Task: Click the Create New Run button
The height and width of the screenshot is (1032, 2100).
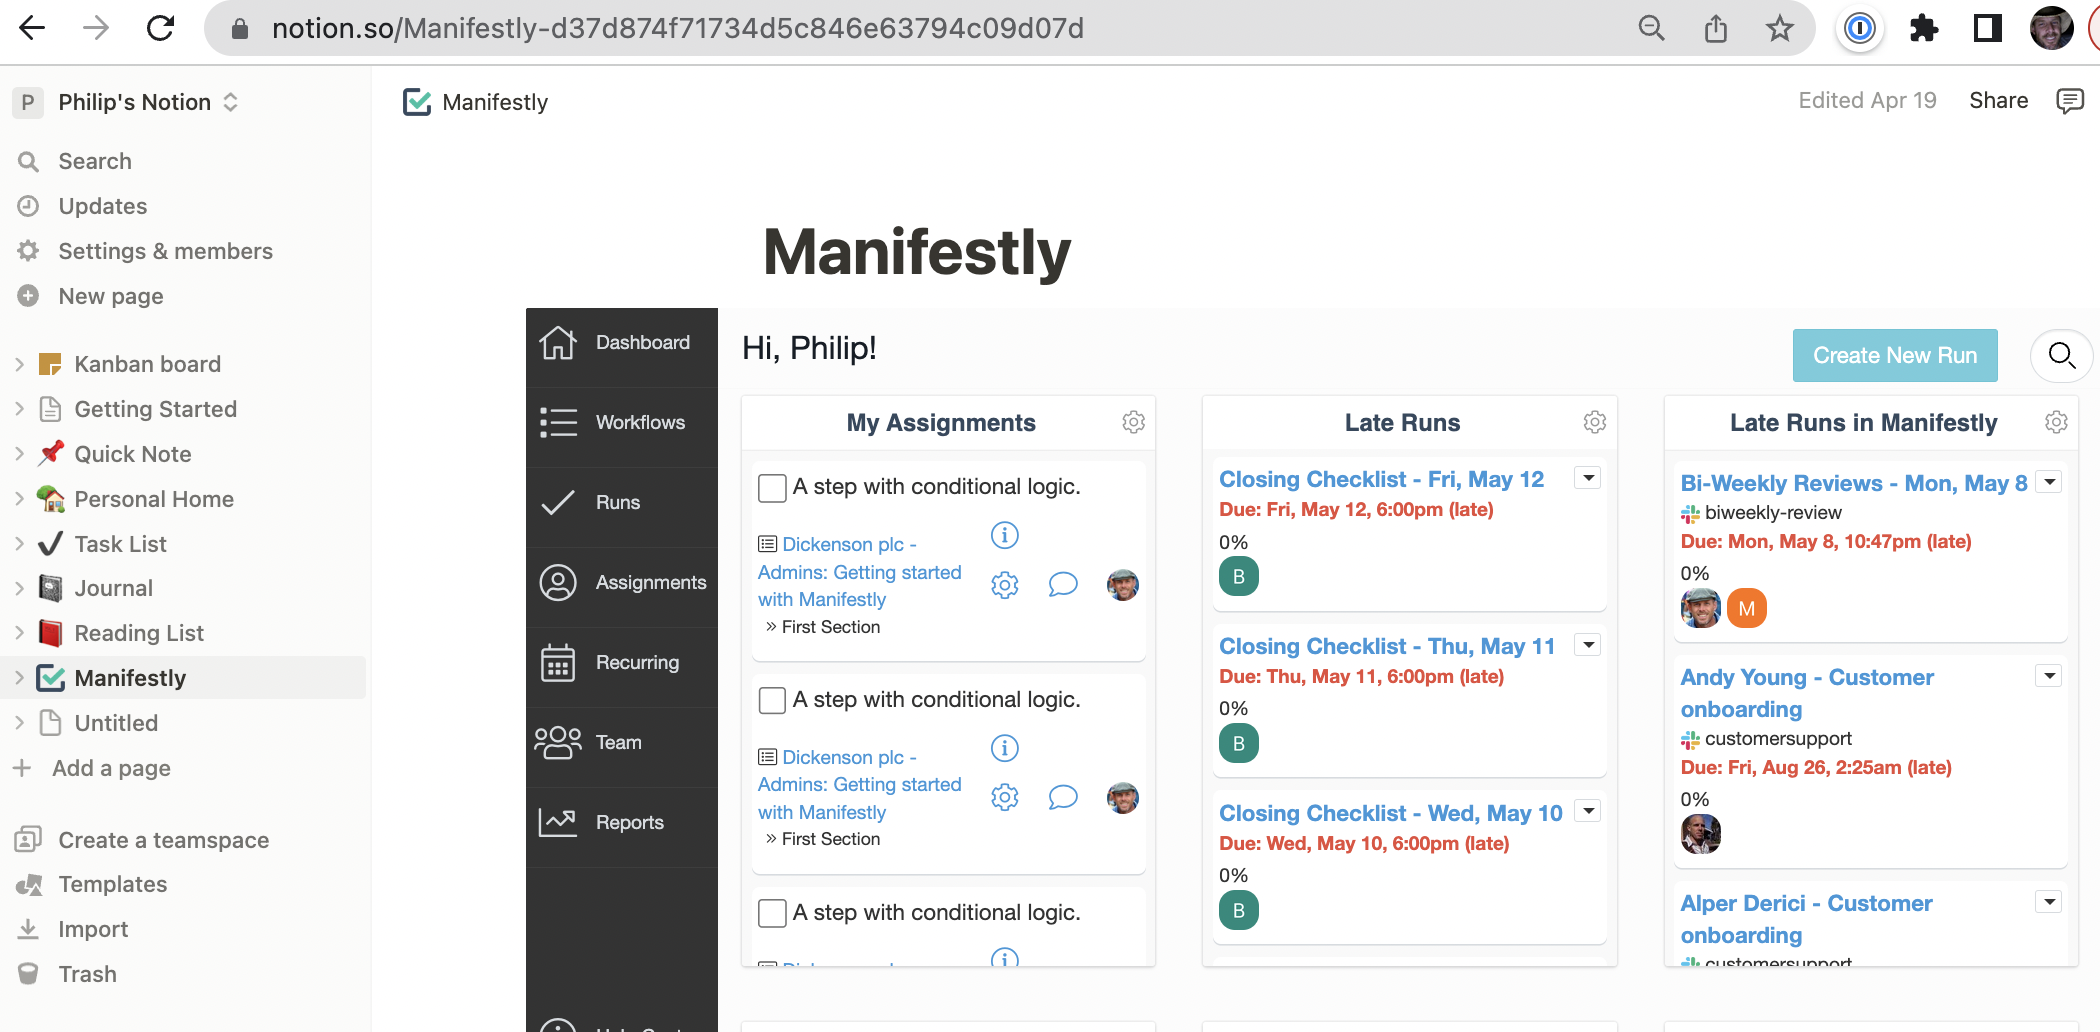Action: (1895, 355)
